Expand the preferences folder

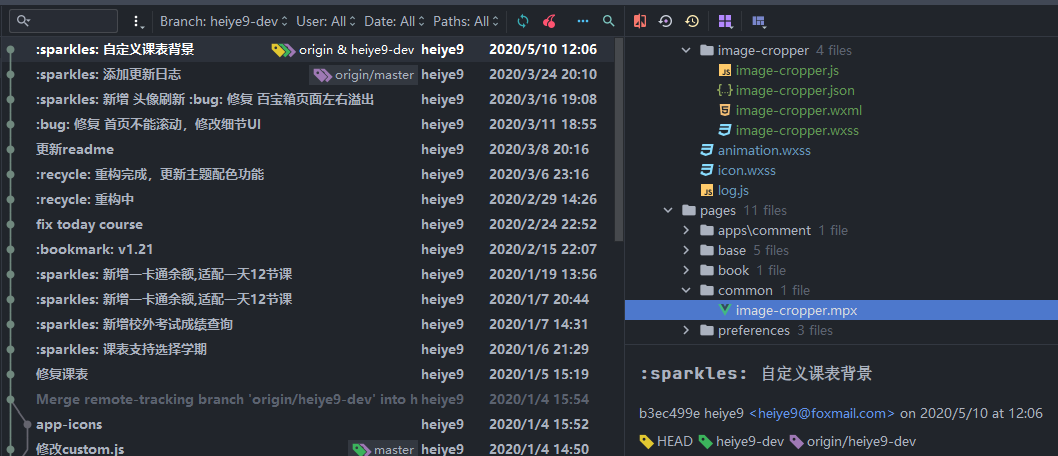click(x=686, y=330)
